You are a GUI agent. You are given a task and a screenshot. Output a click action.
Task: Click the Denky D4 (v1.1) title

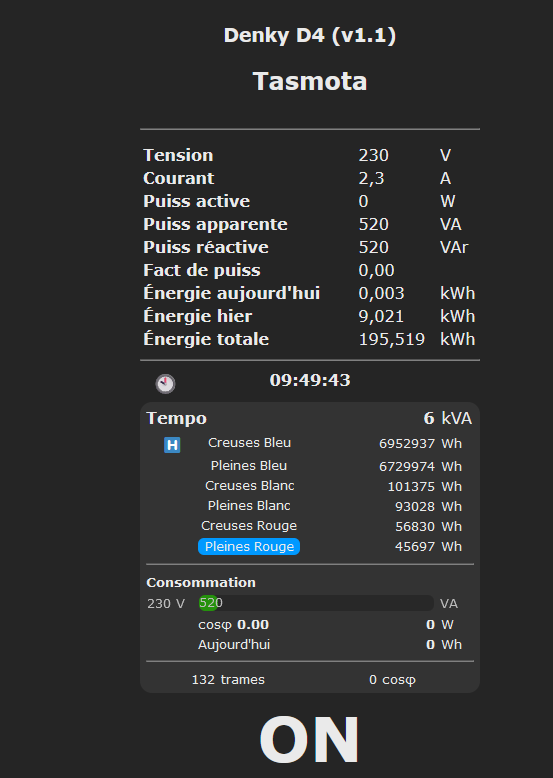(309, 36)
